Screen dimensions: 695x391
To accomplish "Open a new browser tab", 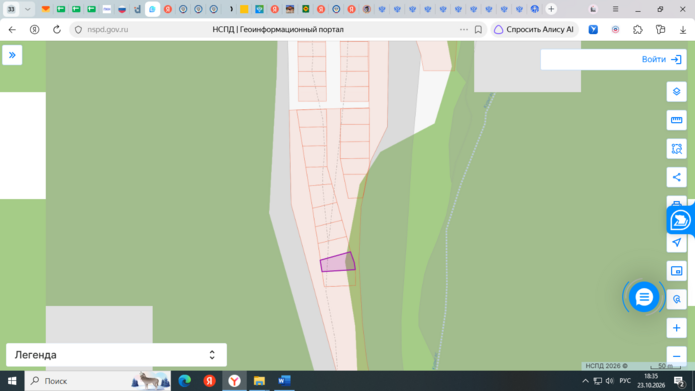I will coord(551,9).
